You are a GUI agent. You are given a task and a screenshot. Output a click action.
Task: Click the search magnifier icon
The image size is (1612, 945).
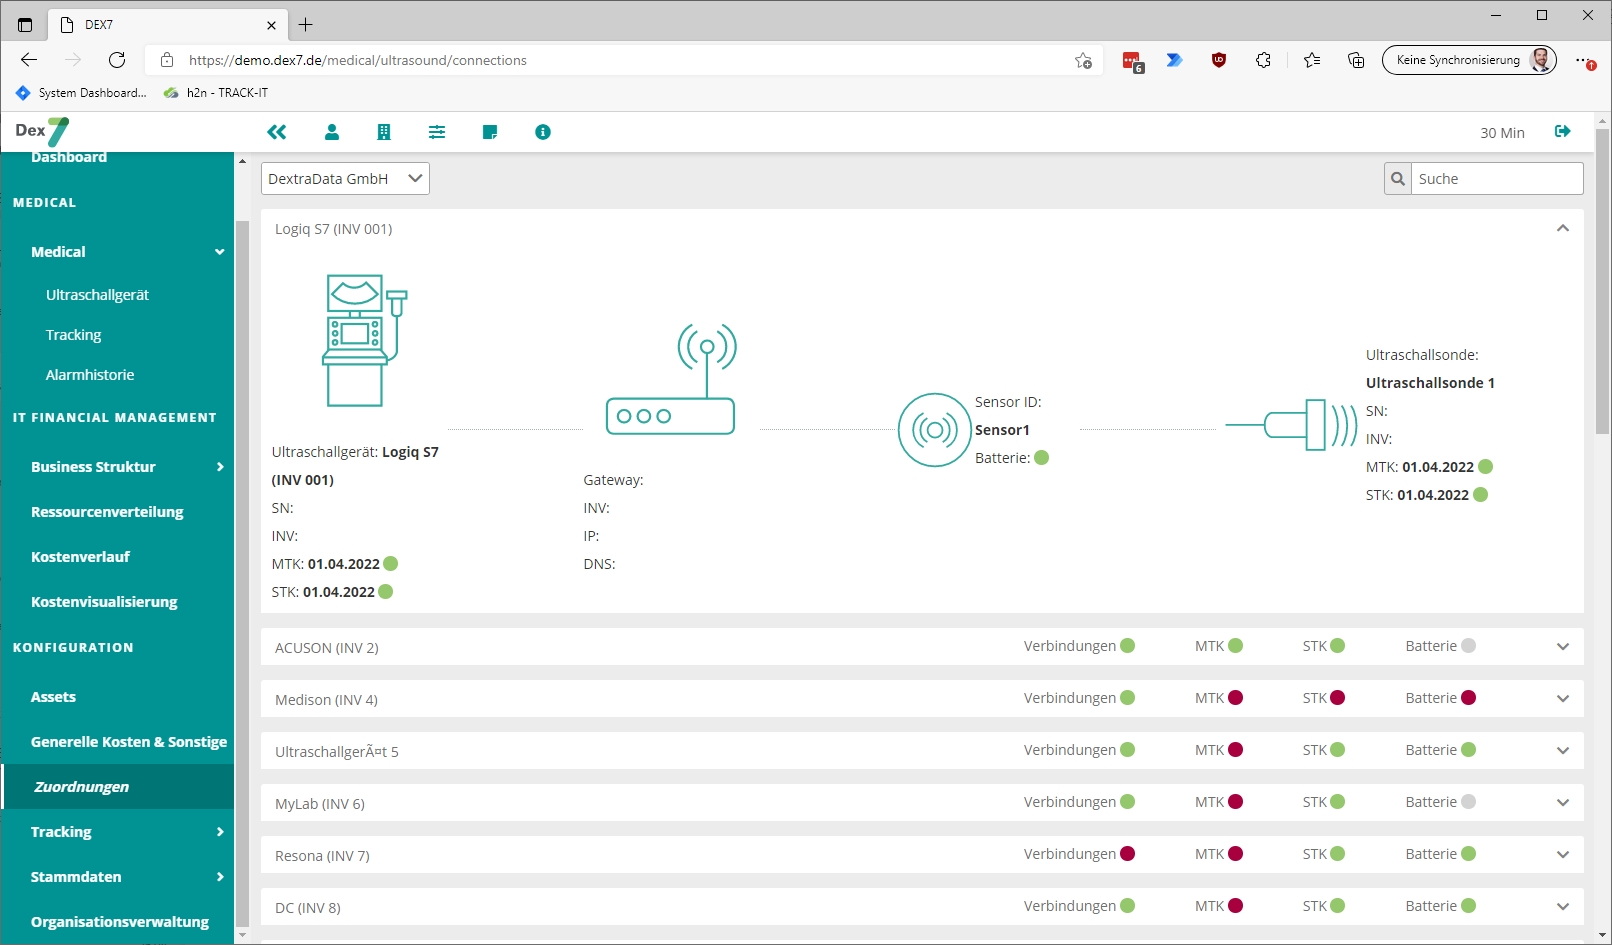pyautogui.click(x=1398, y=179)
